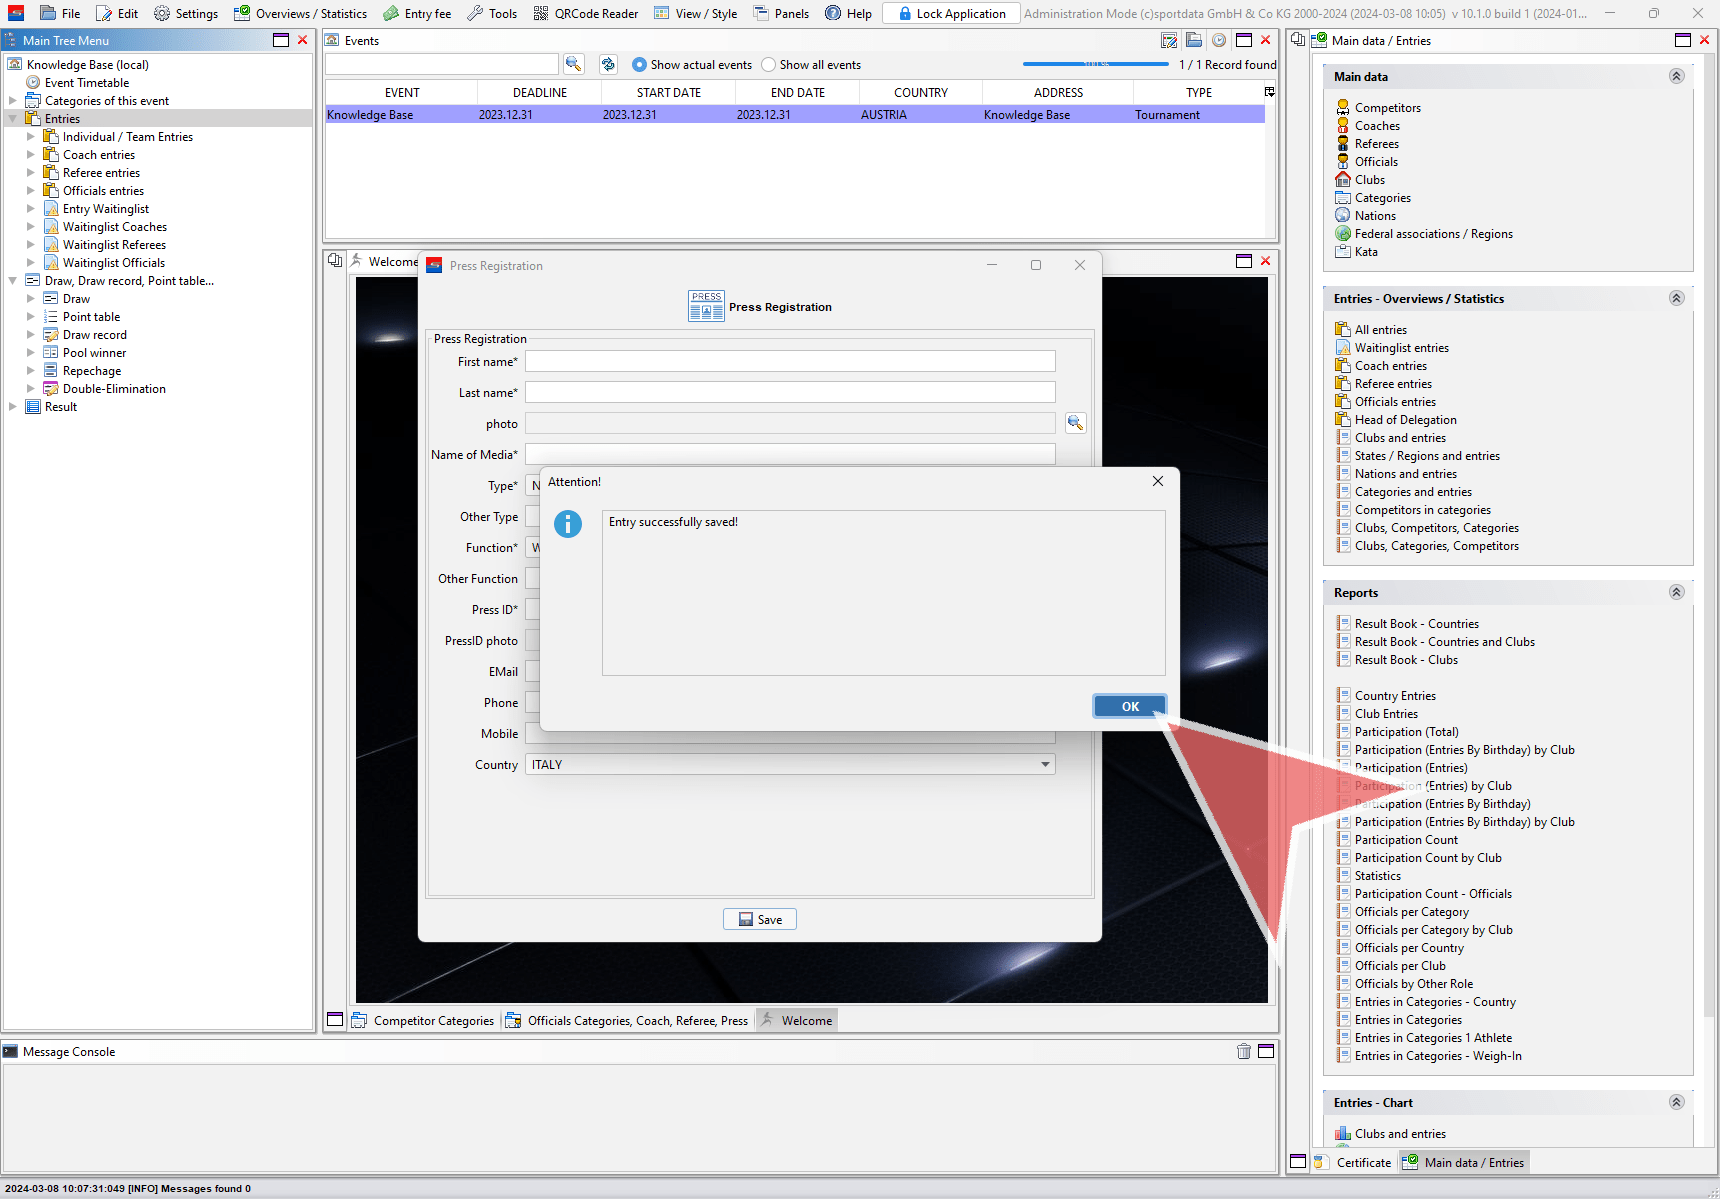Viewport: 1720px width, 1200px height.
Task: Click column chooser icon in events table
Action: tap(1269, 92)
